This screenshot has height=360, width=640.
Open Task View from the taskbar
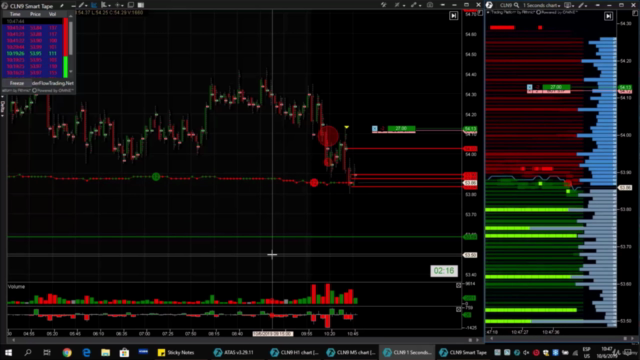47,352
